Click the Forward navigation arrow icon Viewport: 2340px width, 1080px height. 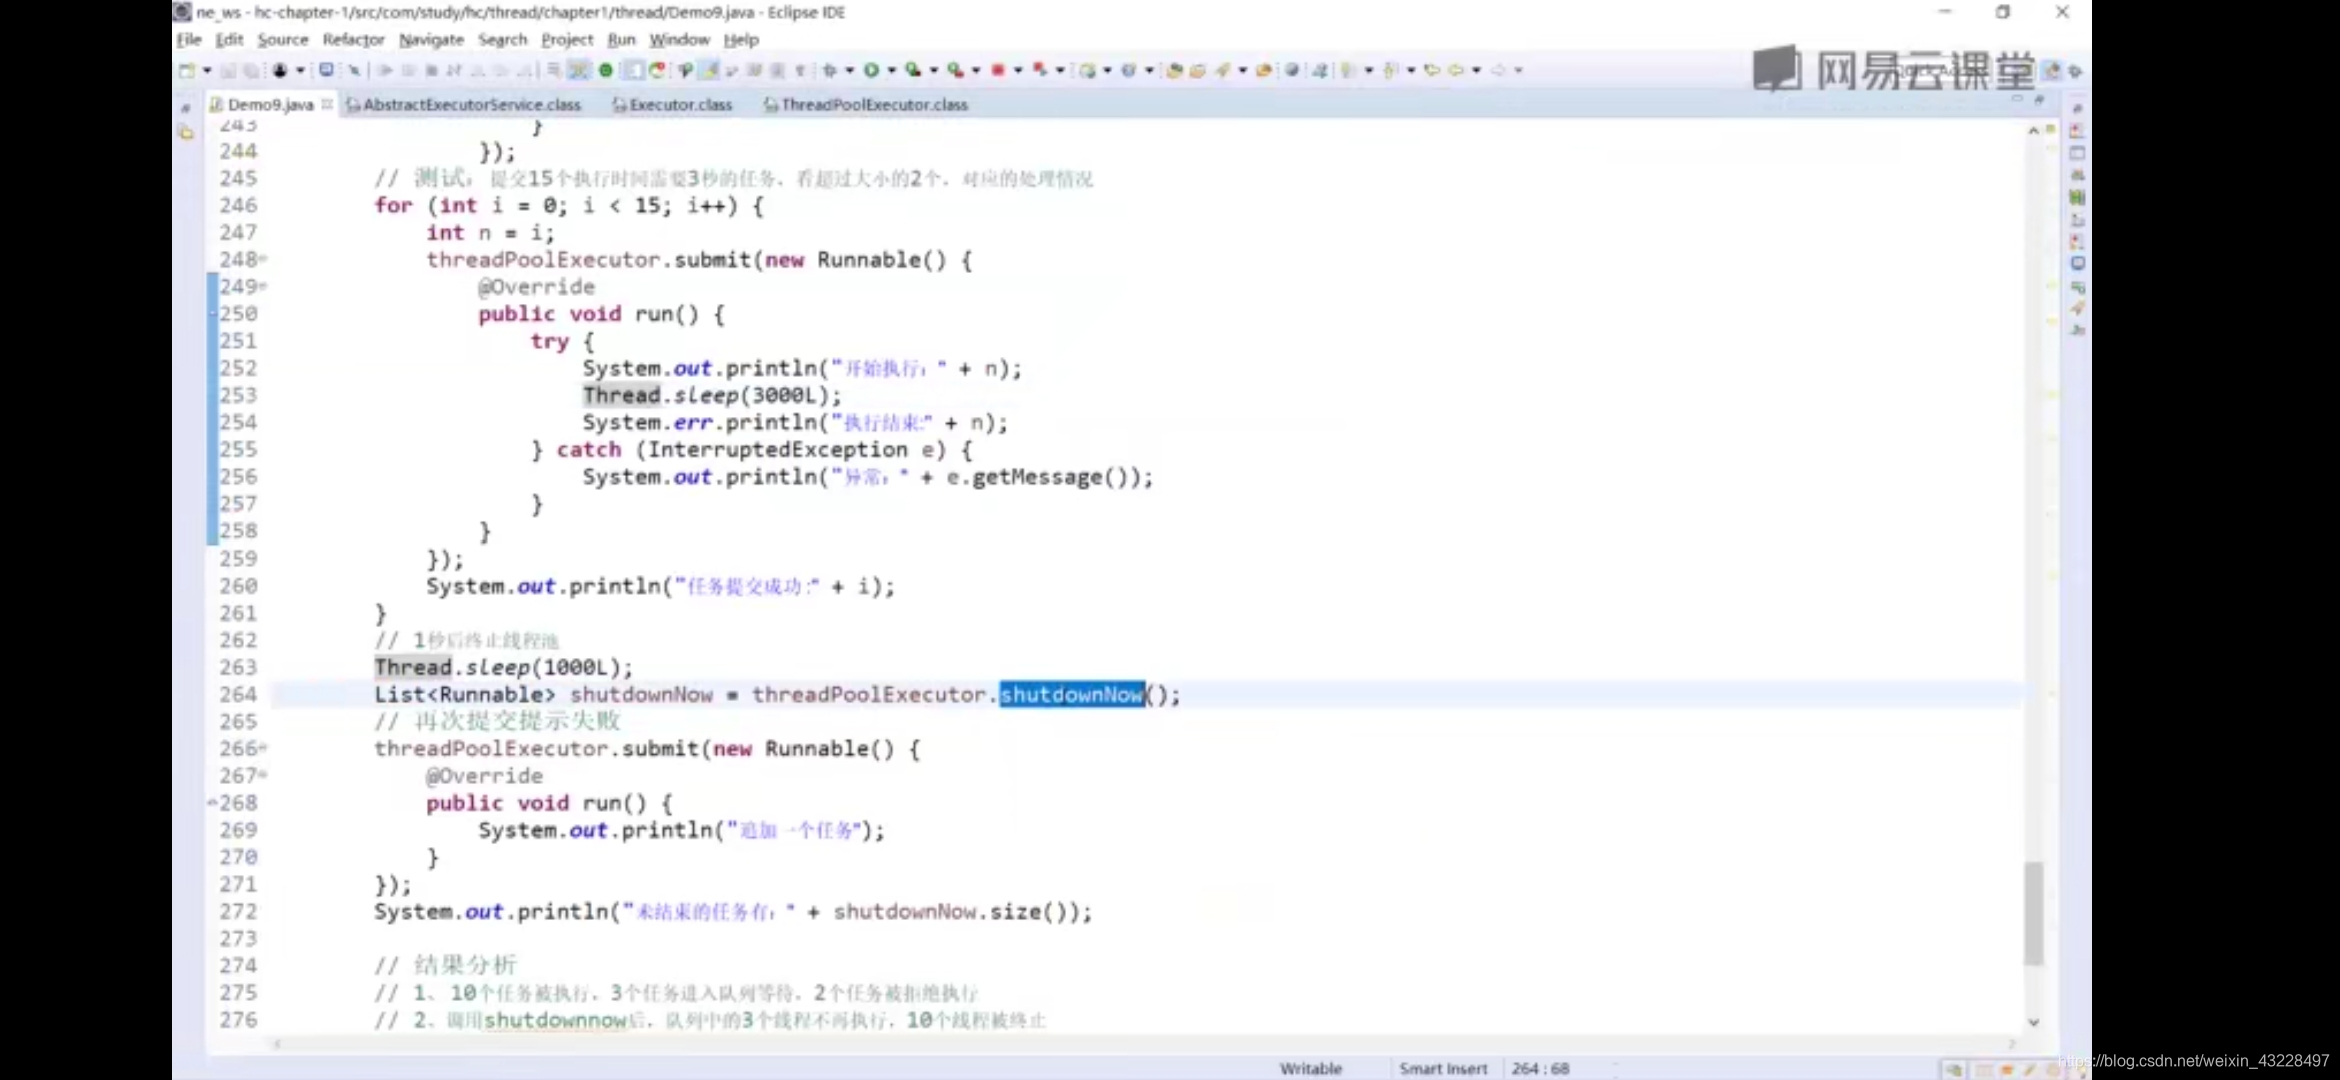[1497, 70]
